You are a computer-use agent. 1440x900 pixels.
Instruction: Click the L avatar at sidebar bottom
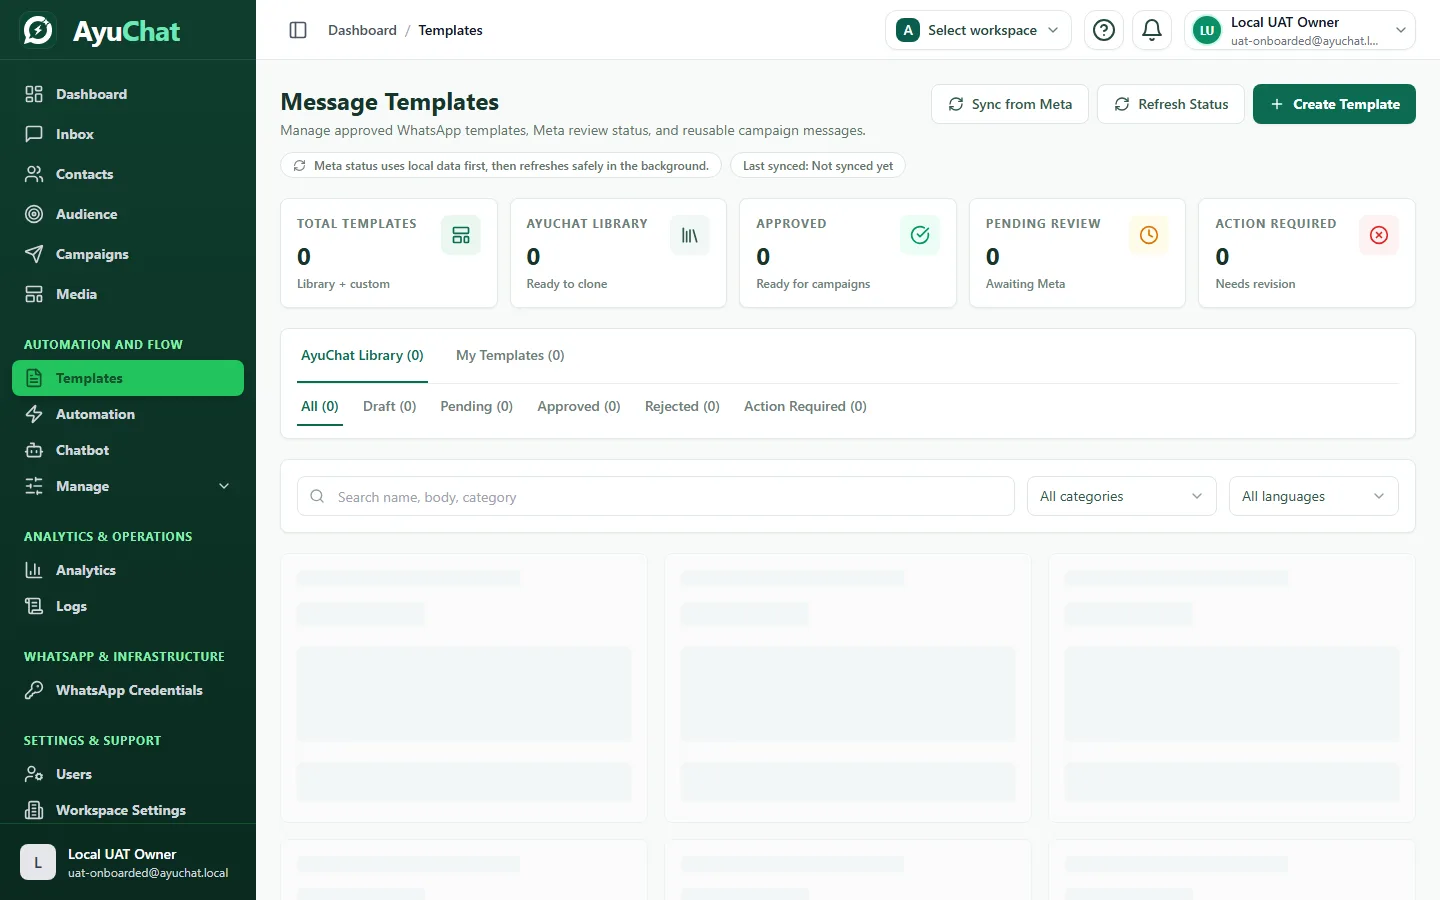[38, 862]
